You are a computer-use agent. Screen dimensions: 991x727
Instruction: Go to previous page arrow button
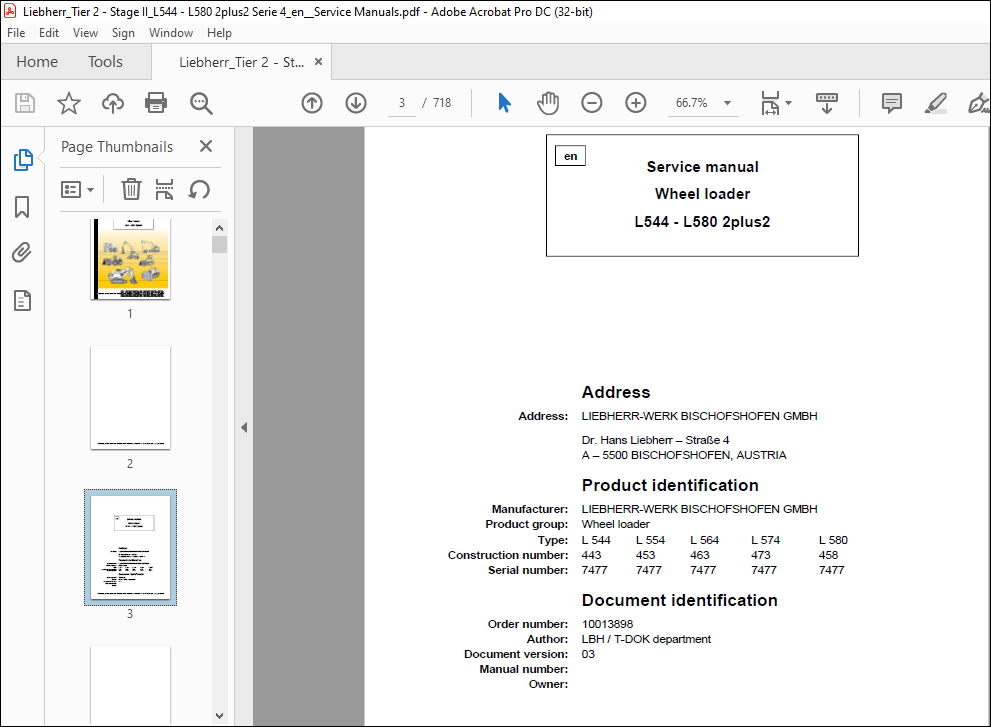coord(312,102)
